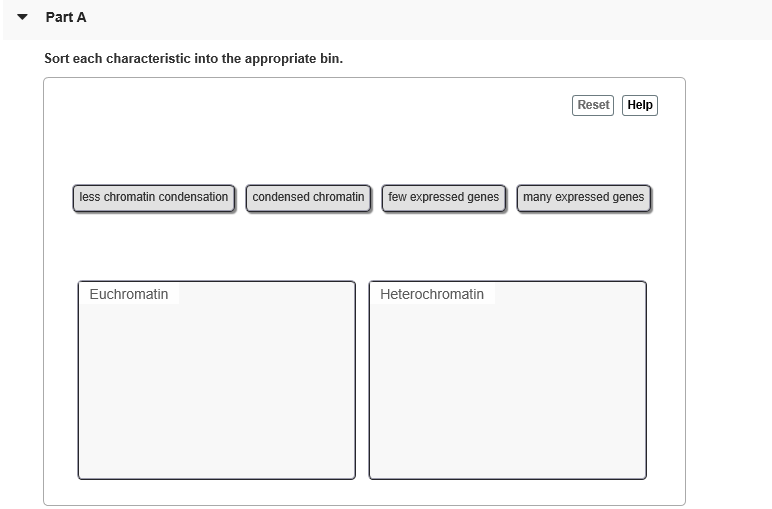Image resolution: width=772 pixels, height=509 pixels.
Task: Pick the 'many expressed genes' tile
Action: click(583, 198)
